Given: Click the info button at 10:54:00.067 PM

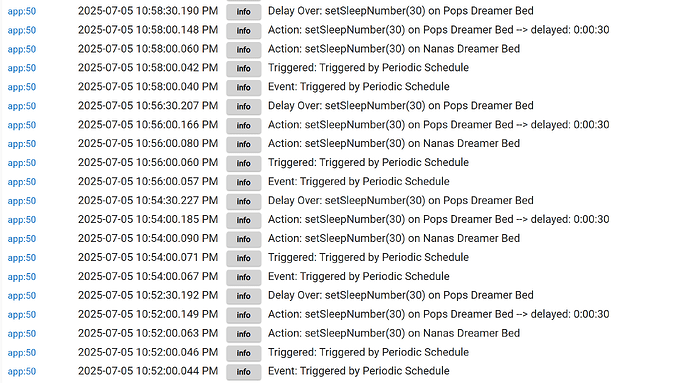Looking at the screenshot, I should coord(243,277).
